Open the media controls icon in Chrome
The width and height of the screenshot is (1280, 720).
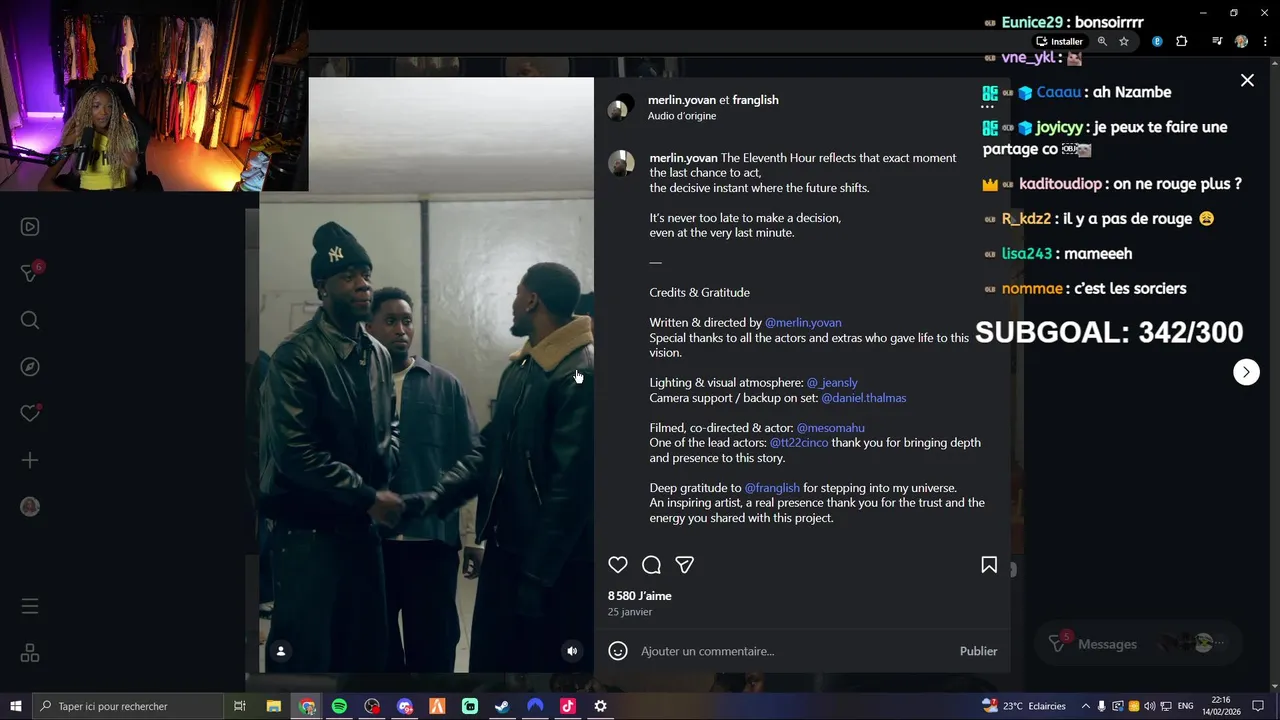1217,41
